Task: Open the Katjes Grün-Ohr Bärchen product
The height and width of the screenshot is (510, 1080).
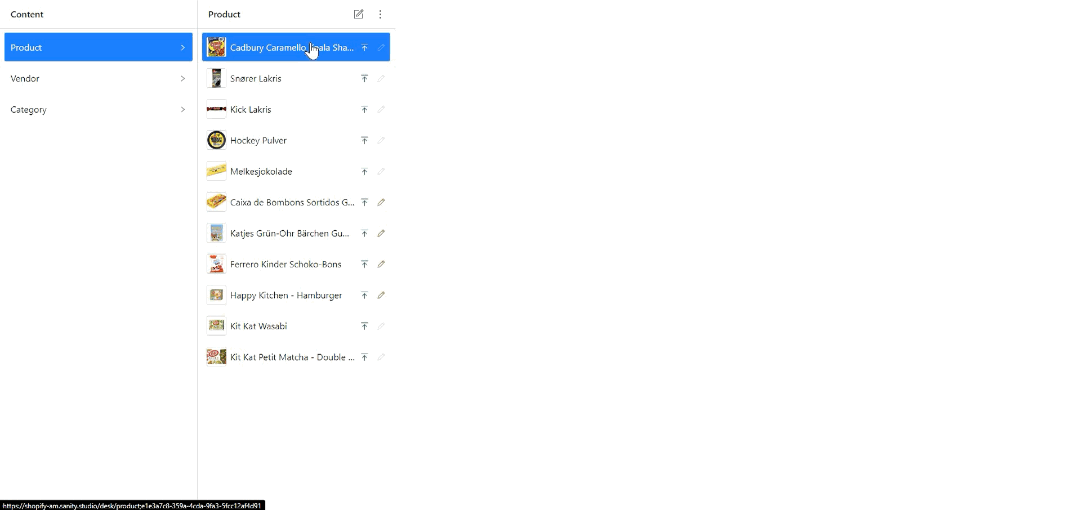Action: pos(296,234)
